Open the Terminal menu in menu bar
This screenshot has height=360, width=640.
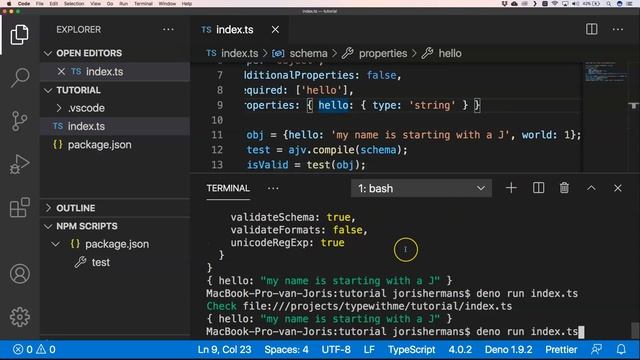[x=143, y=4]
